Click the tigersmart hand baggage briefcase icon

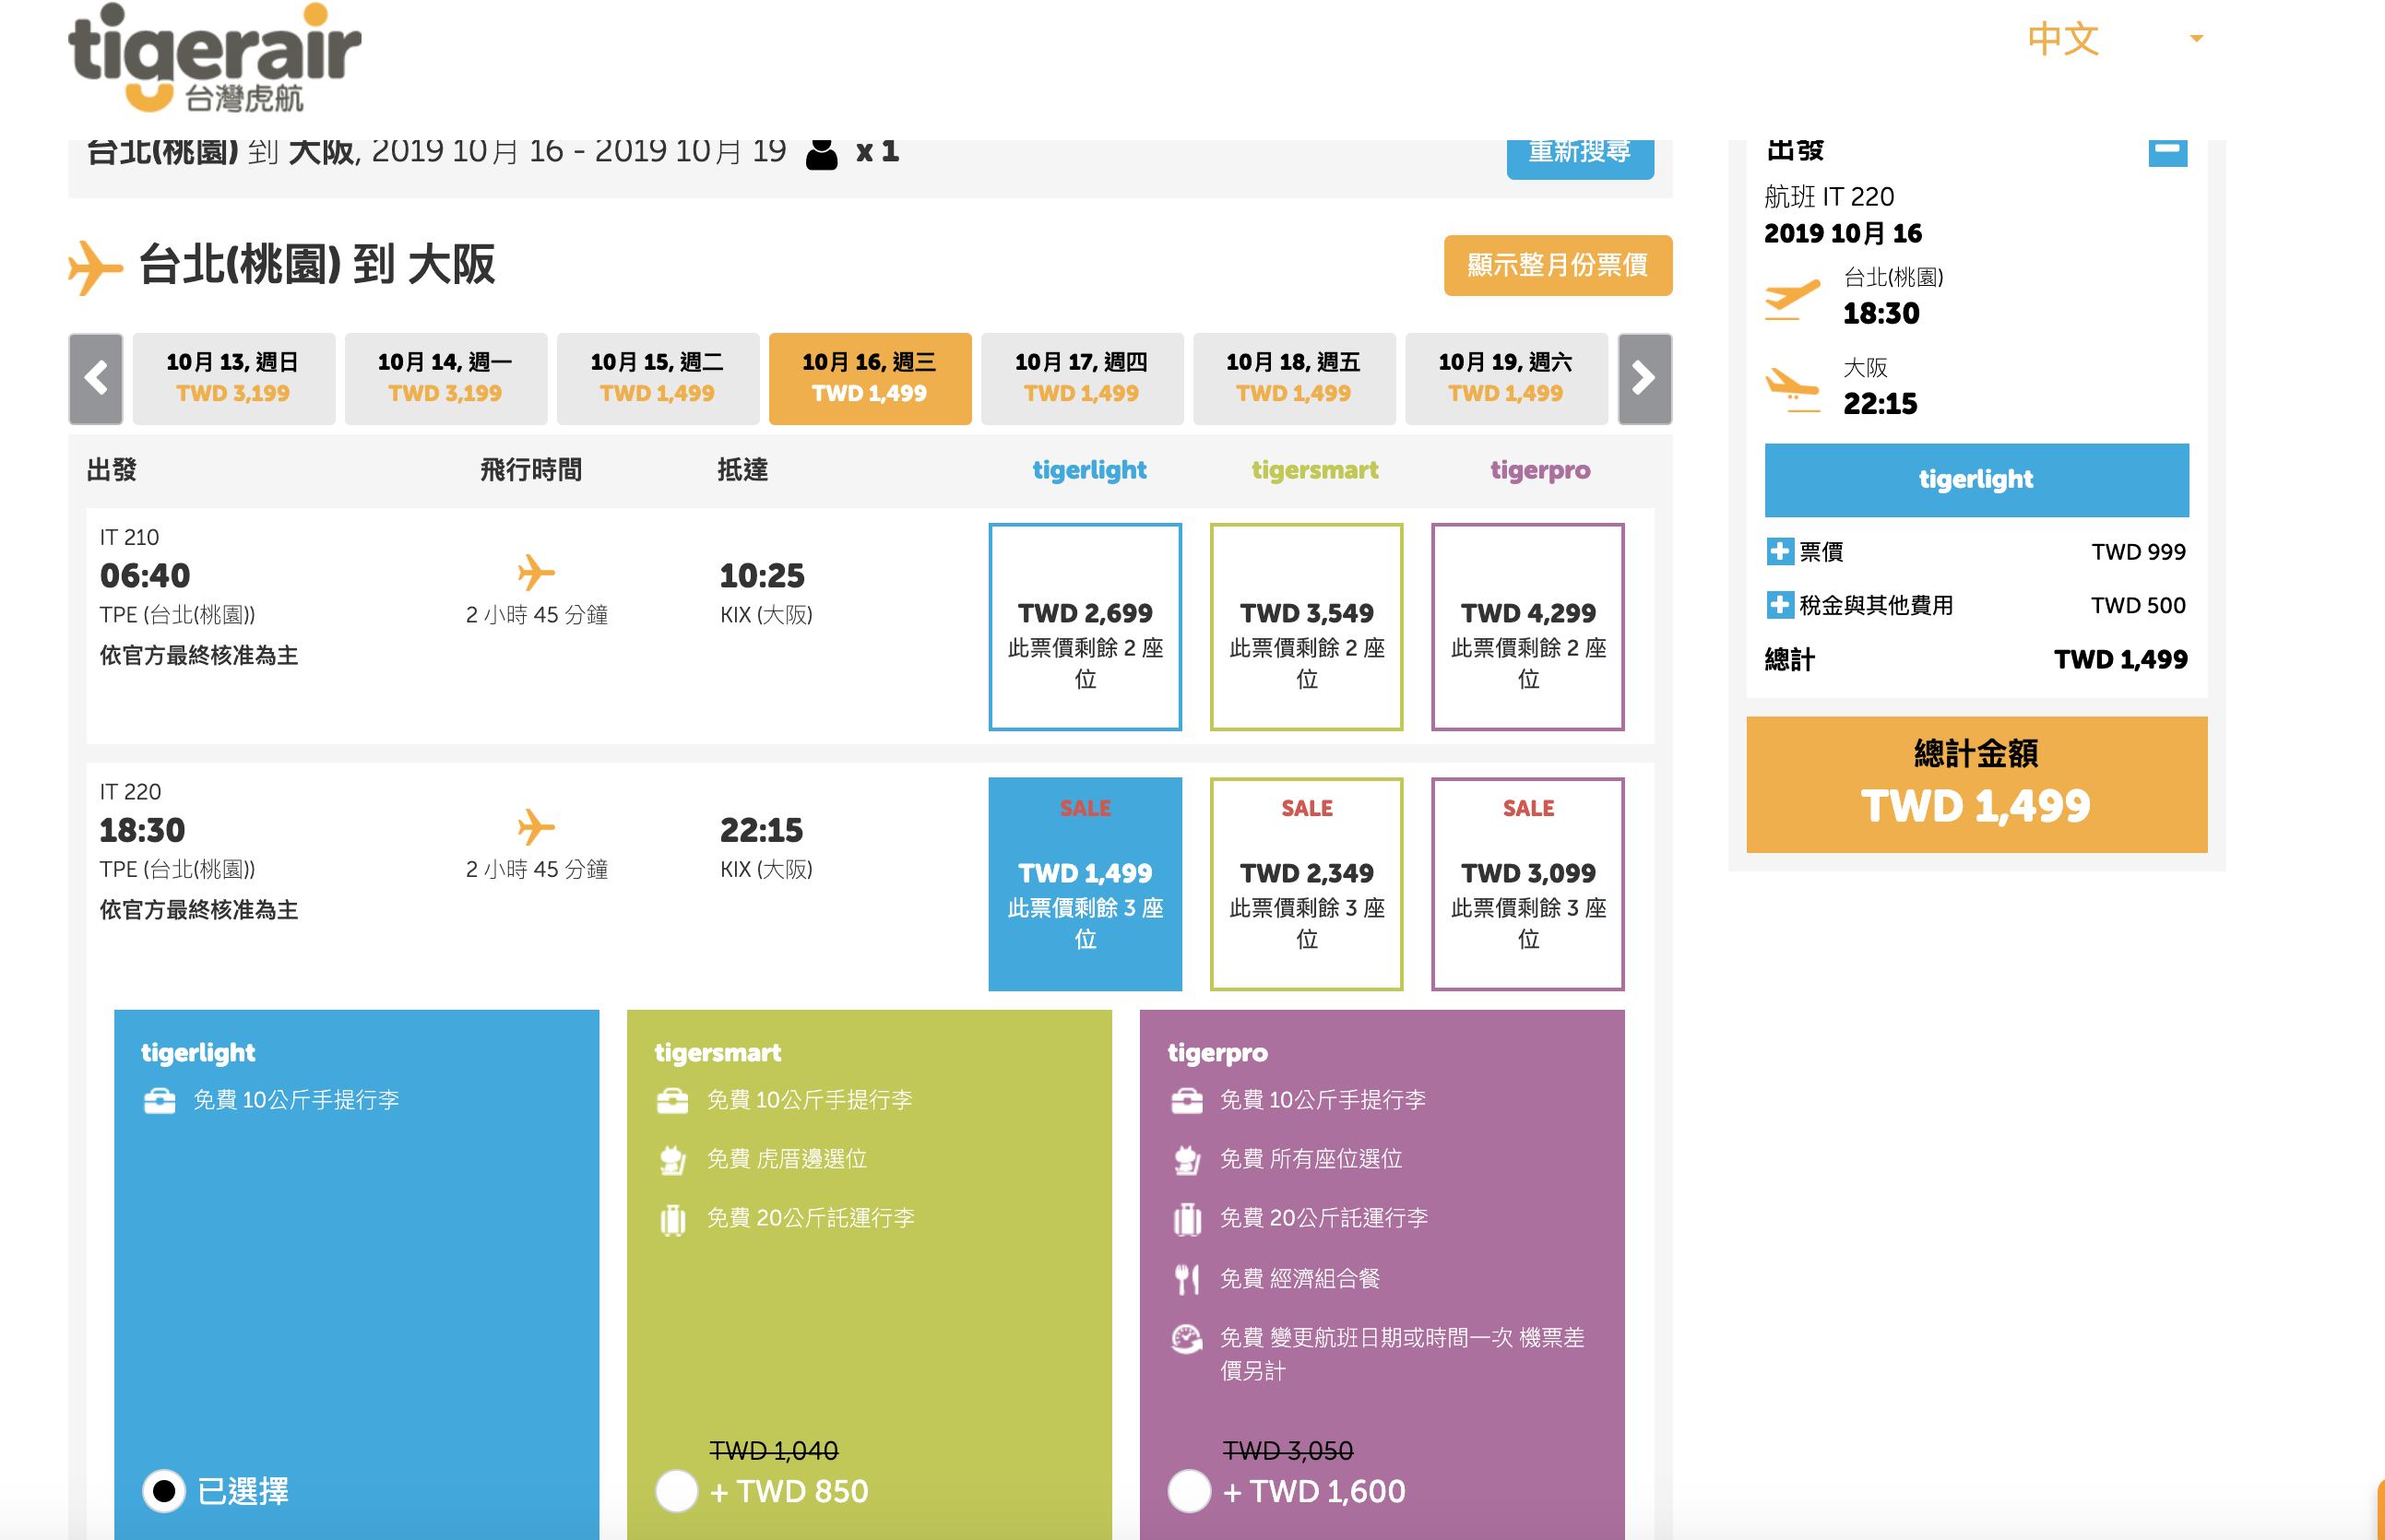tap(672, 1101)
